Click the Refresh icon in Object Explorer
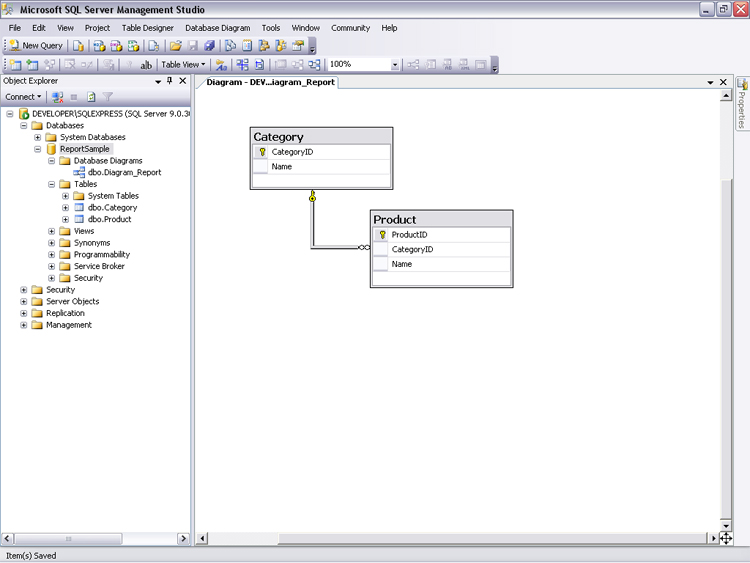This screenshot has height=563, width=750. 91,97
